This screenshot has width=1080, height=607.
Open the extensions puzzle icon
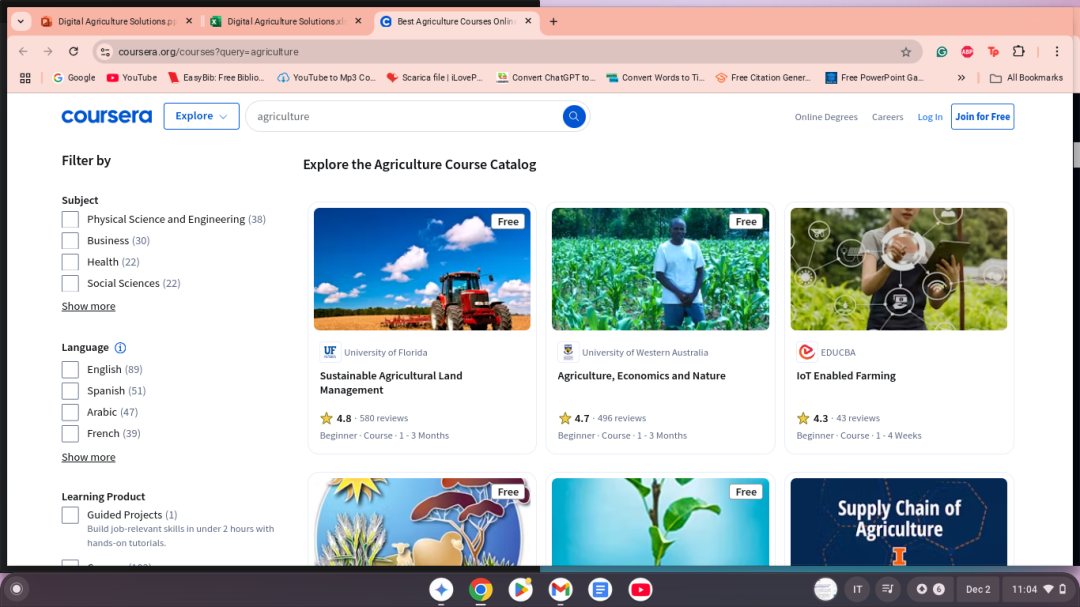[x=1019, y=52]
